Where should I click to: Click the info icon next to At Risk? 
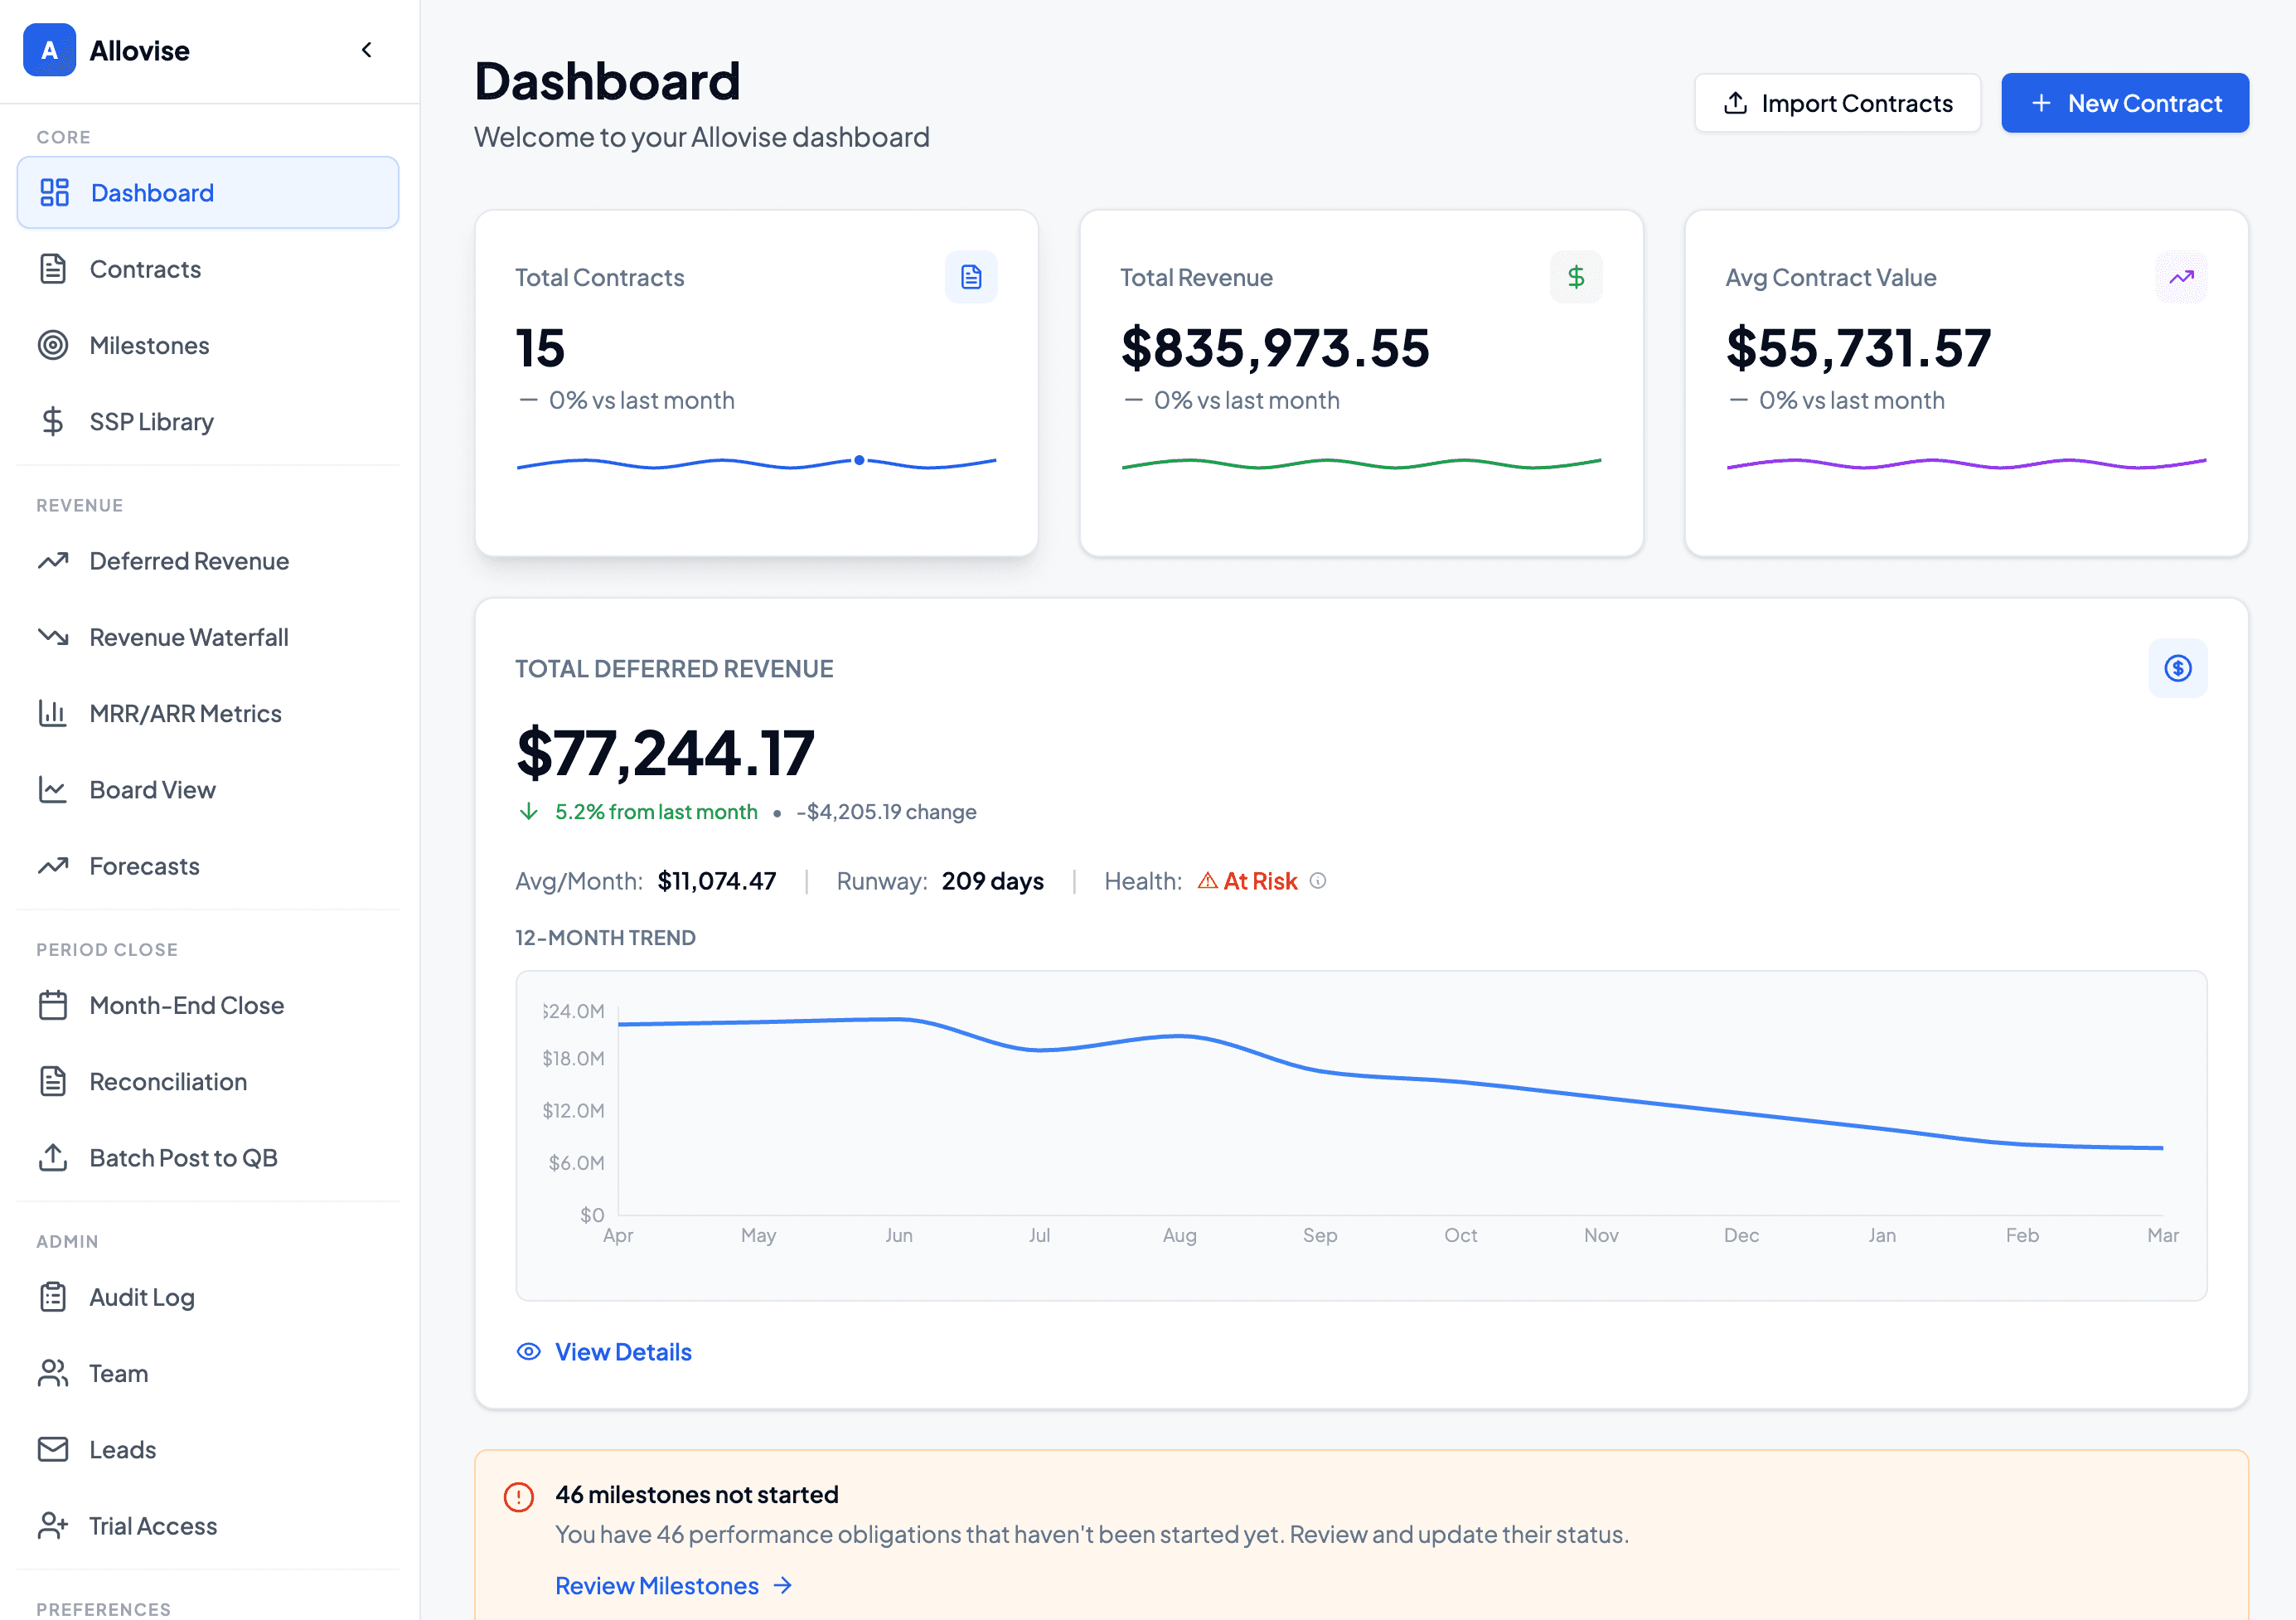1318,881
